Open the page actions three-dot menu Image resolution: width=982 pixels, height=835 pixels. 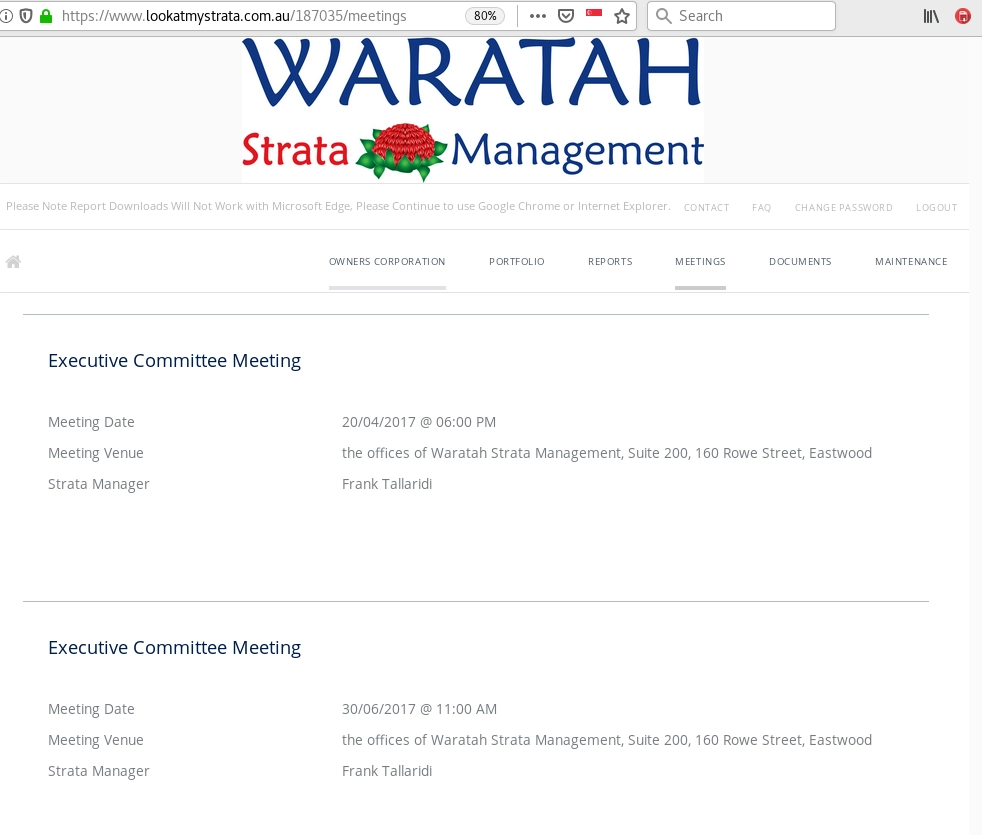[x=537, y=16]
